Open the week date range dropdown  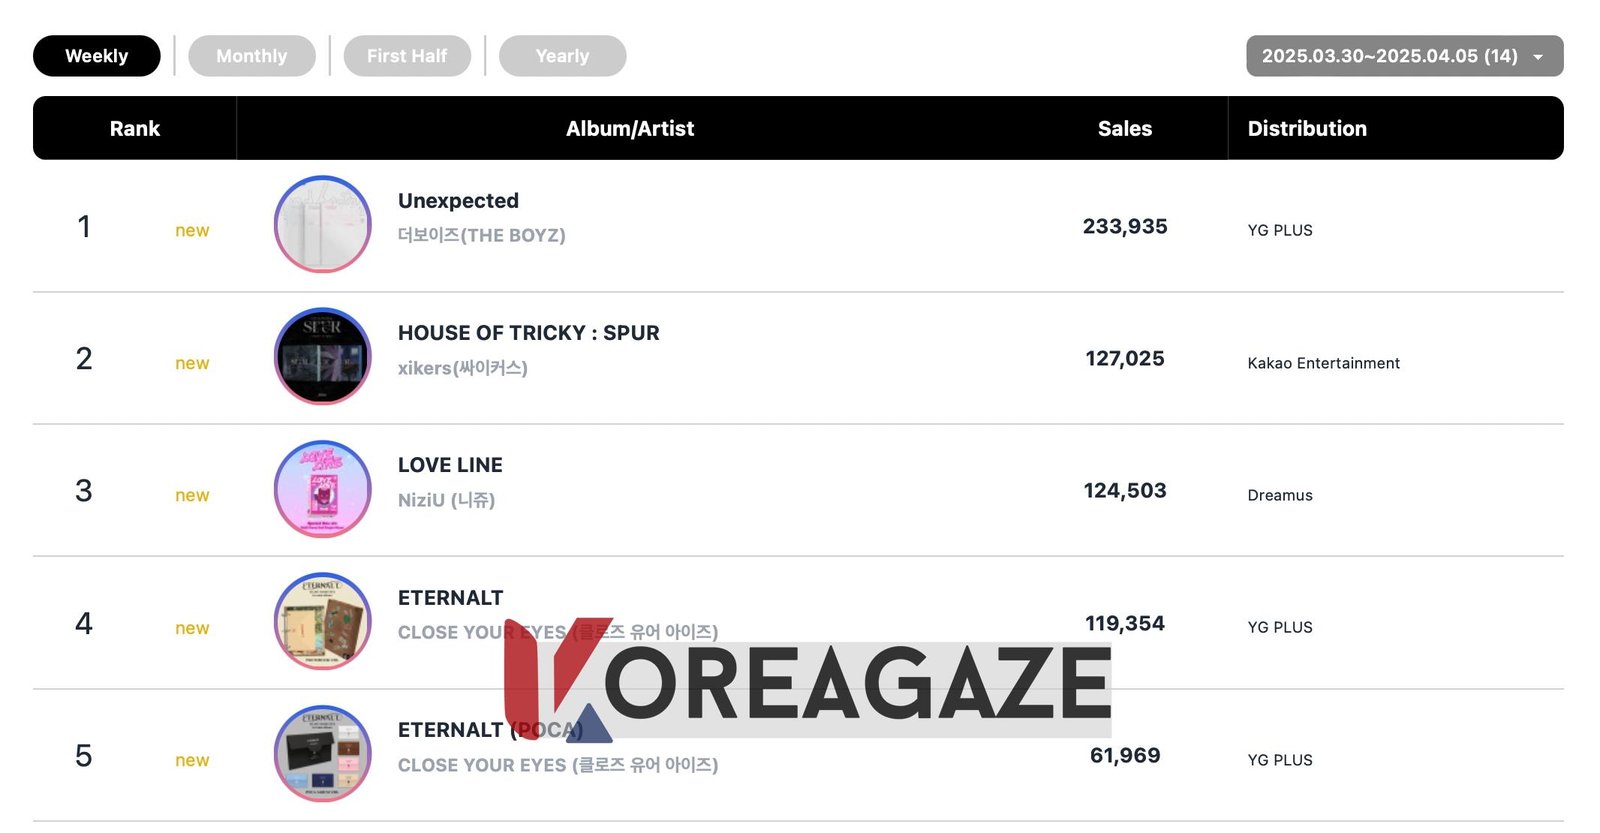[x=1389, y=56]
